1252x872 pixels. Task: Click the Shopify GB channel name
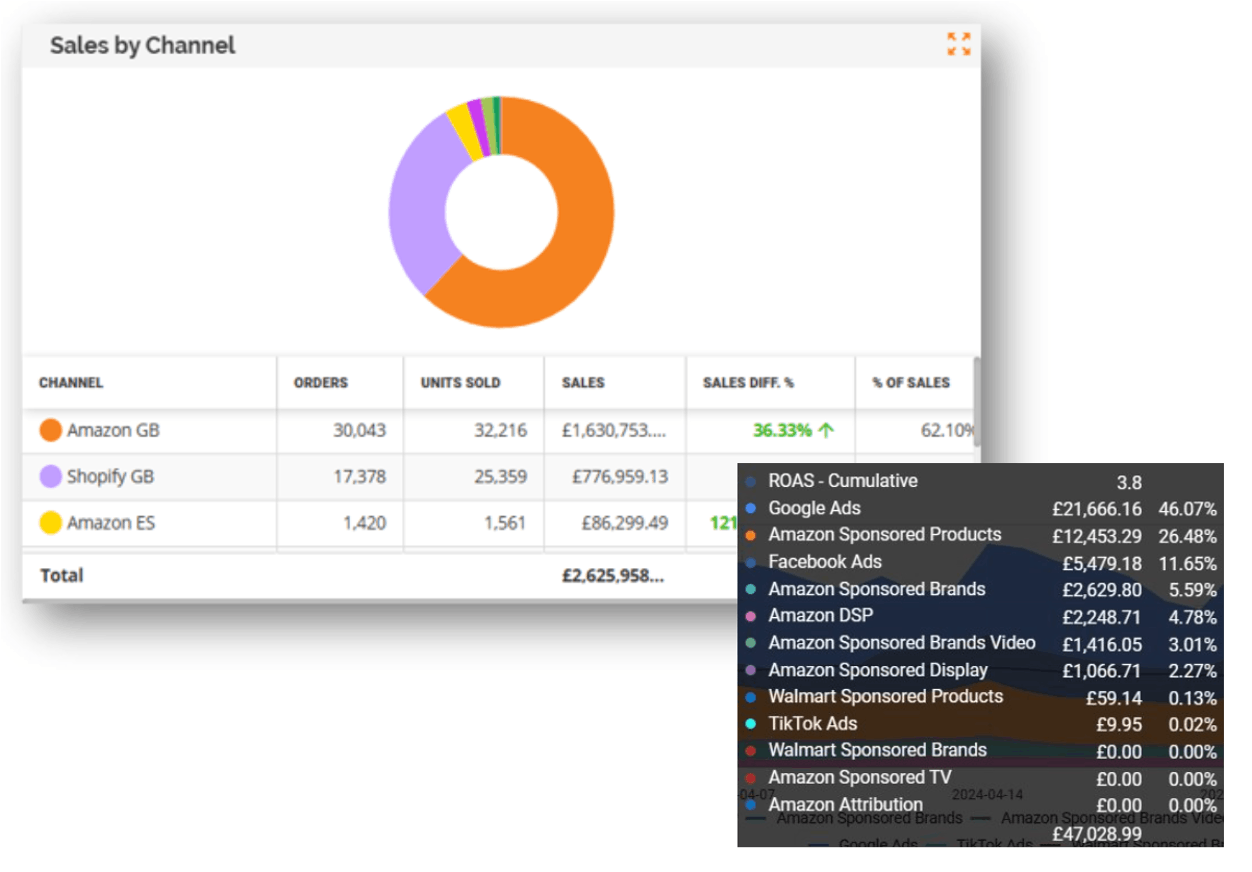point(110,477)
